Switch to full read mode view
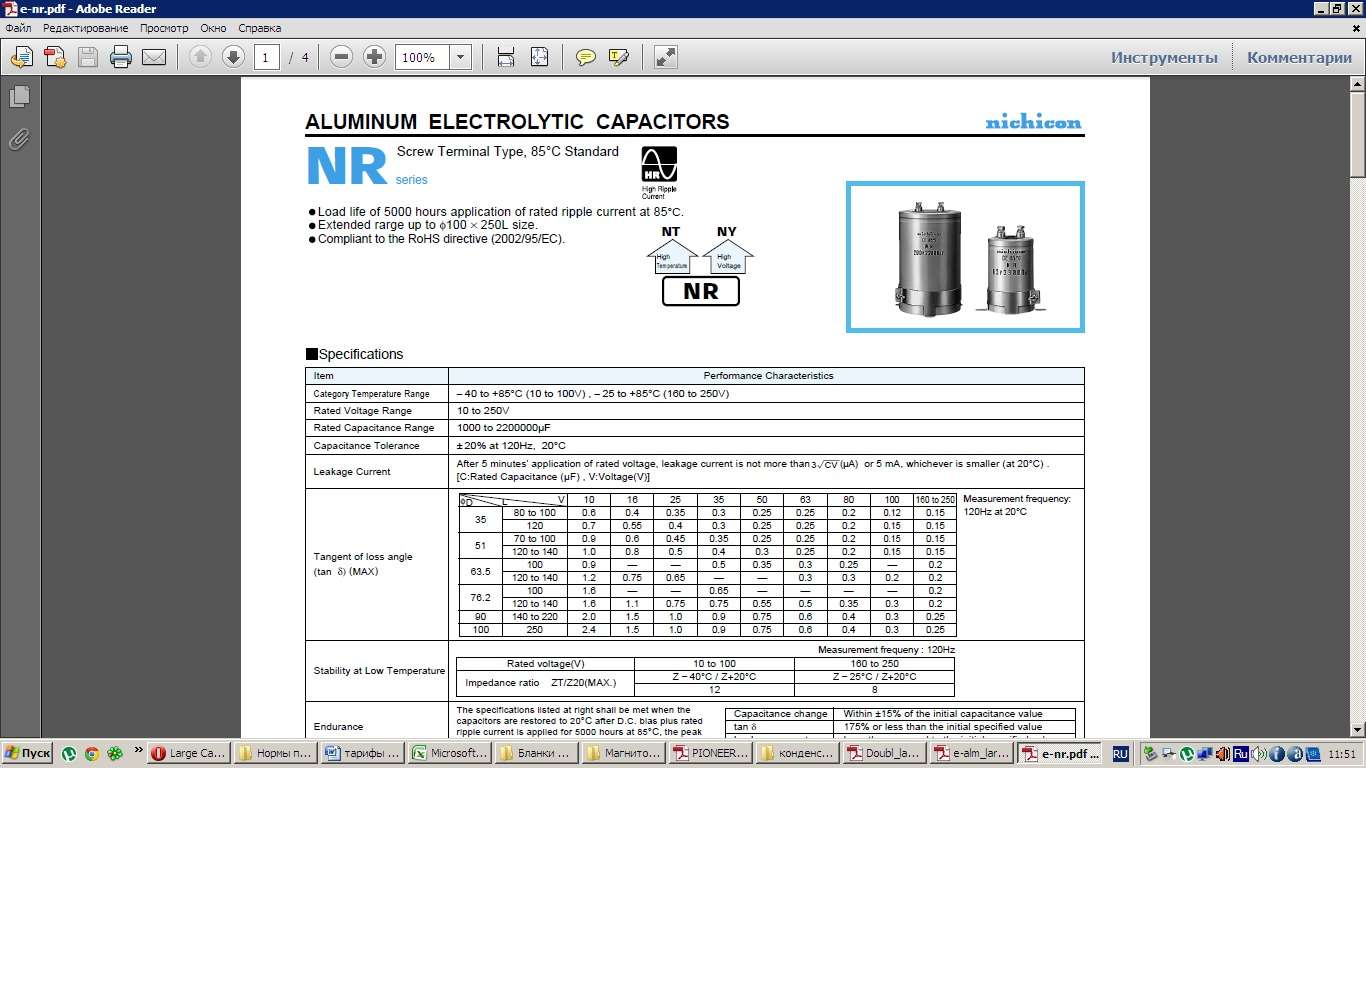Viewport: 1366px width, 1000px height. click(x=665, y=57)
